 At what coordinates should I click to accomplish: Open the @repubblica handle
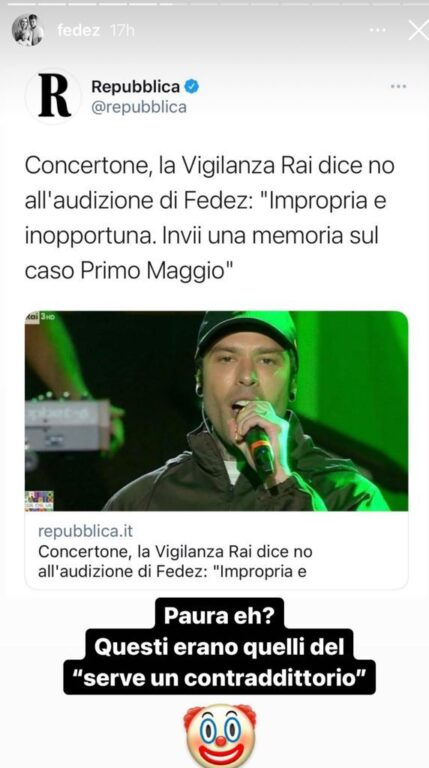[x=139, y=107]
